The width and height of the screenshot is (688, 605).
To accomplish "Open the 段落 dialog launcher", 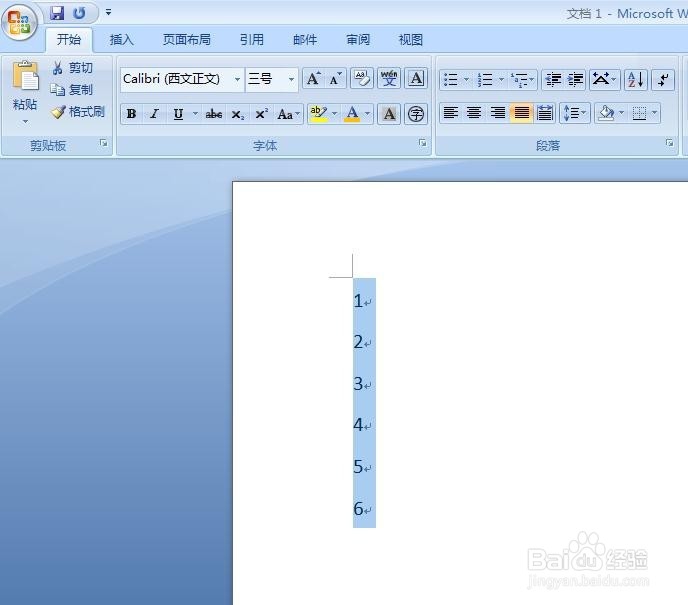I will click(670, 143).
